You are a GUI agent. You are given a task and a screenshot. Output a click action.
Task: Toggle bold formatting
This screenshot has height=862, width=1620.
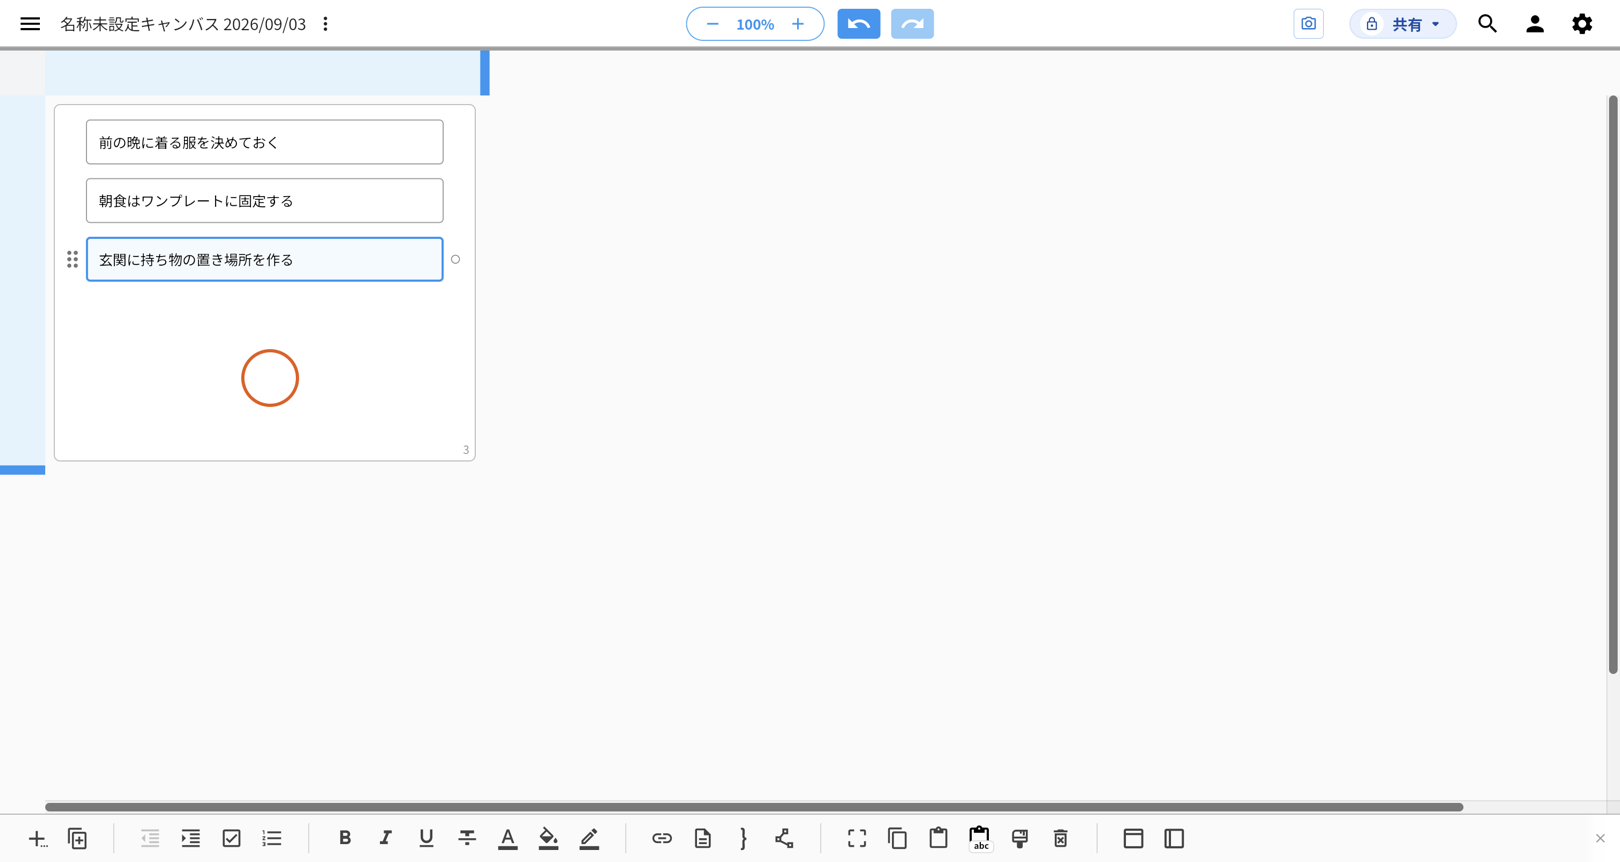[345, 839]
